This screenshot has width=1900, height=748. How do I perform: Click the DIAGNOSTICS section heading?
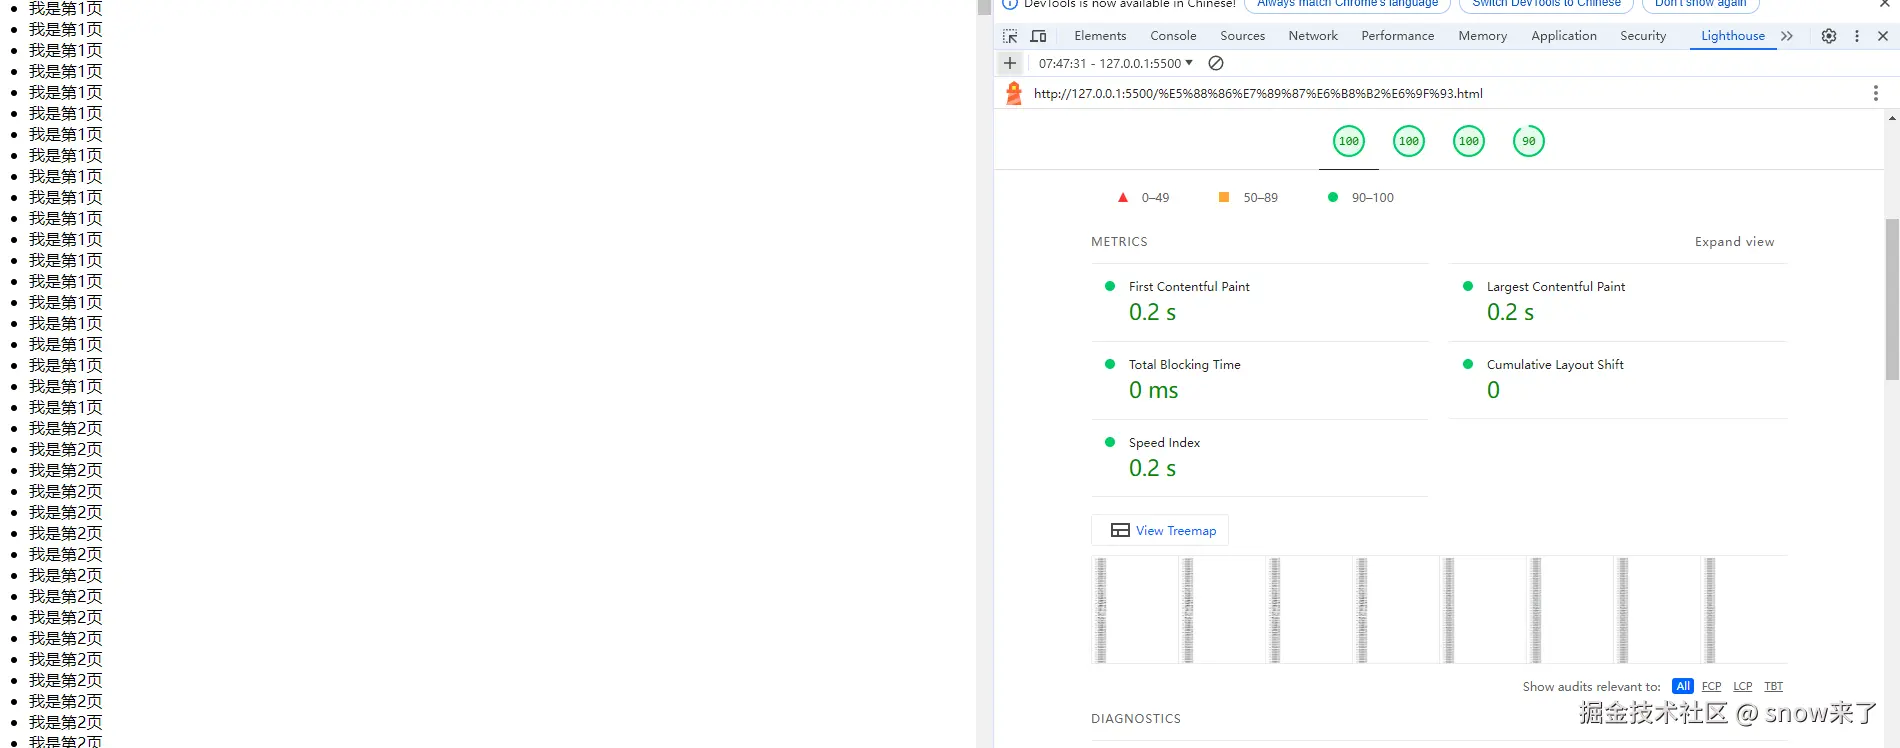point(1135,719)
